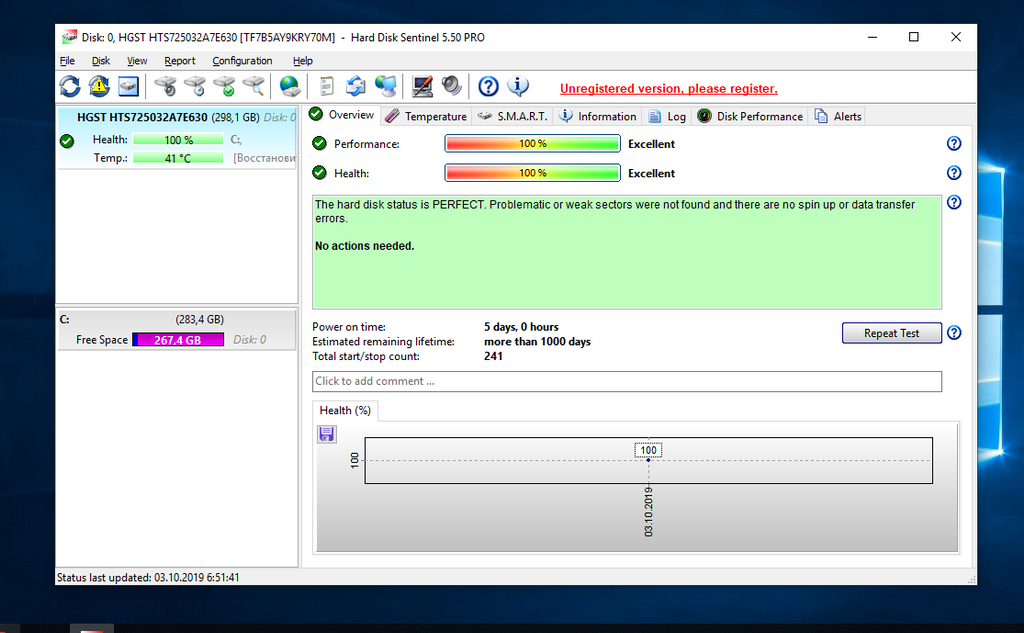Maximize the Hard Disk Sentinel window
Viewport: 1024px width, 633px height.
914,37
